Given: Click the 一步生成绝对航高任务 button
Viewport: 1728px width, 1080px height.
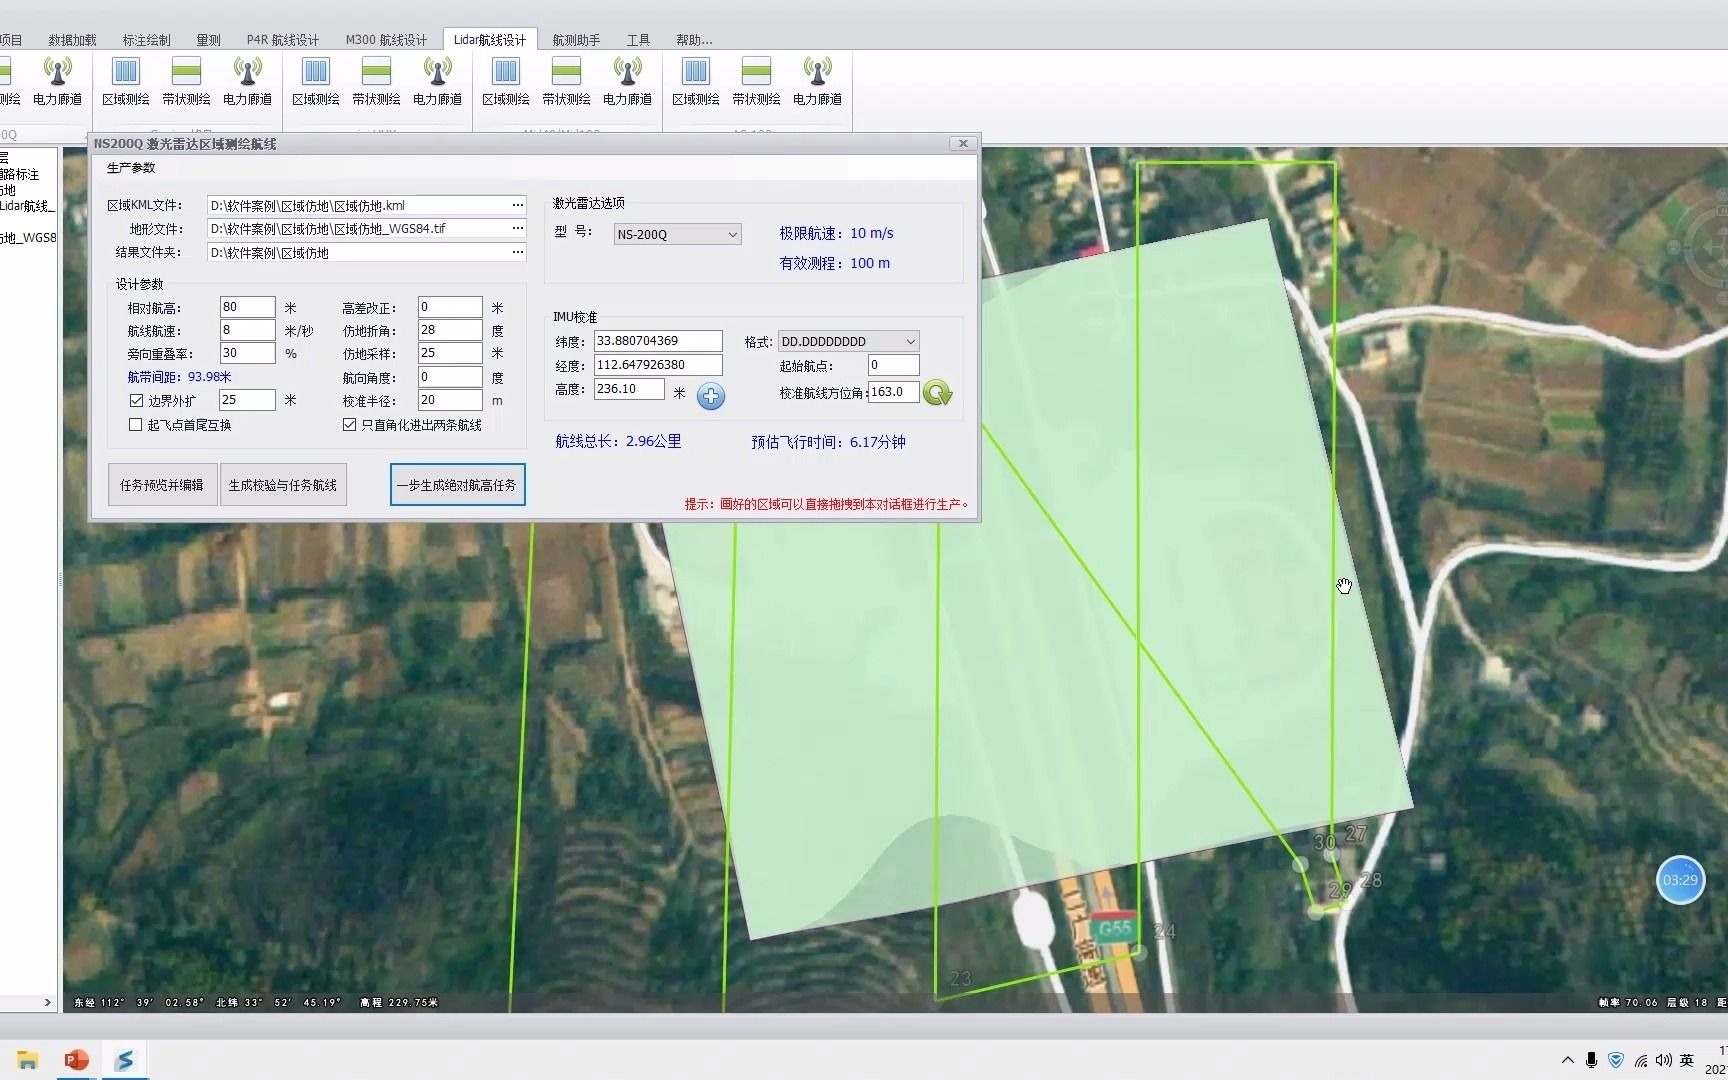Looking at the screenshot, I should 457,485.
